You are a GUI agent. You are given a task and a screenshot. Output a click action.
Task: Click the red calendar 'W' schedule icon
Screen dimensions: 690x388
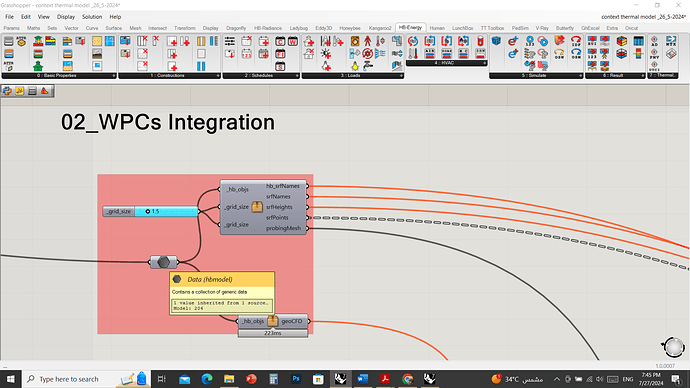293,42
